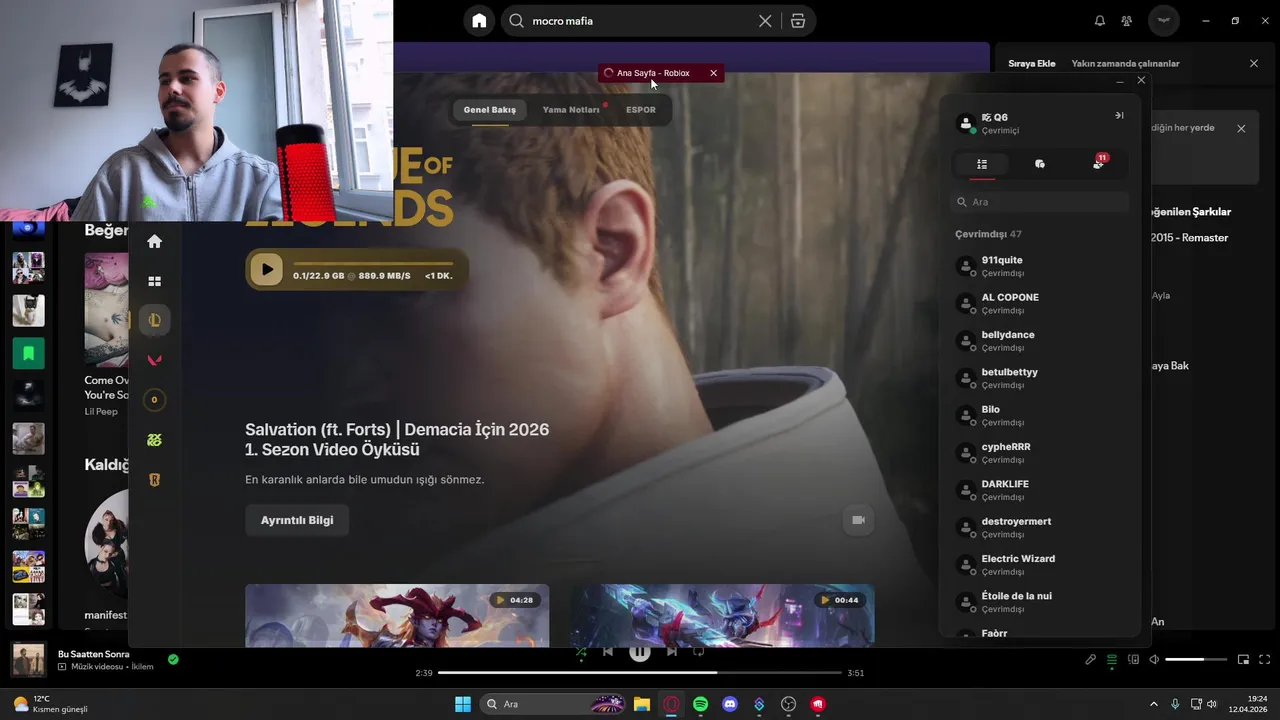Skip to next track in Spotify
Image resolution: width=1280 pixels, height=720 pixels.
[x=672, y=652]
